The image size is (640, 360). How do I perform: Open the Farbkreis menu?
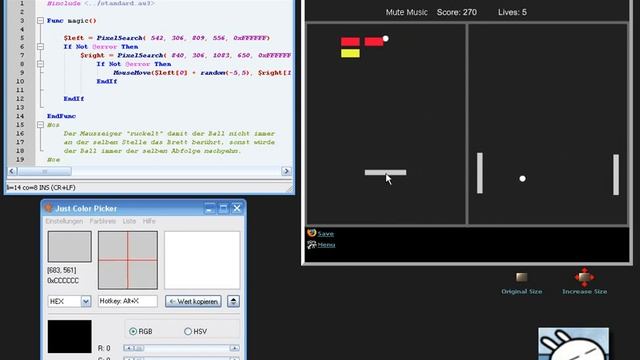102,221
